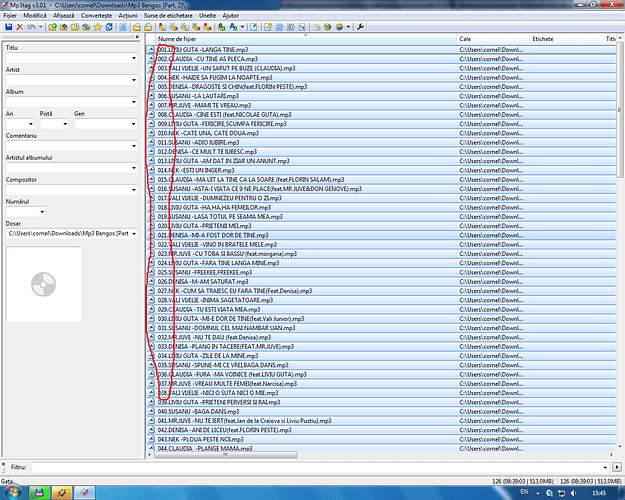Viewport: 625px width, 500px height.
Task: Expand the An (year) dropdown
Action: click(x=31, y=124)
